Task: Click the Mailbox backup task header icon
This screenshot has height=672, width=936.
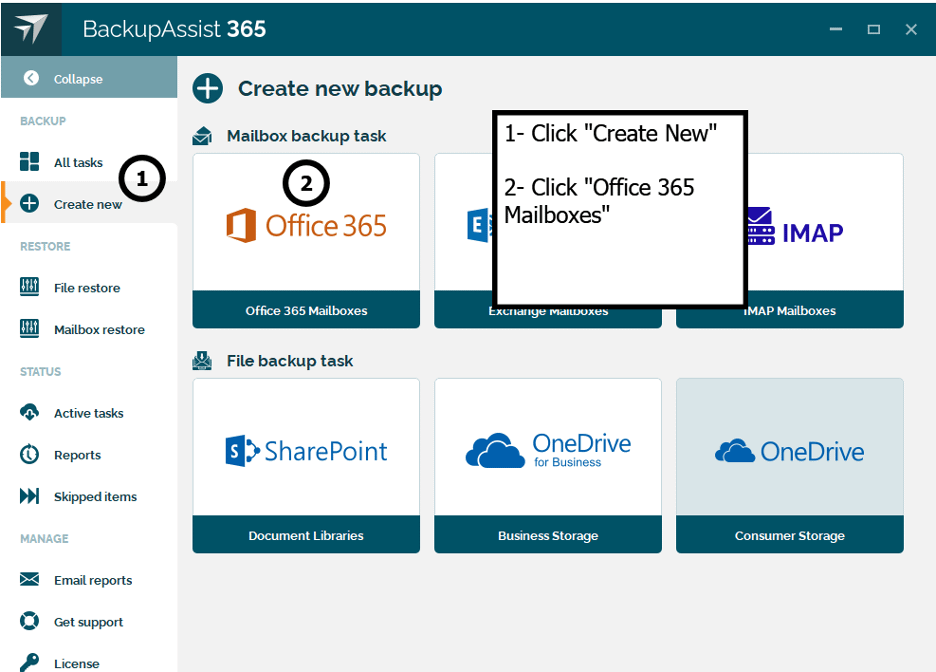Action: click(201, 134)
